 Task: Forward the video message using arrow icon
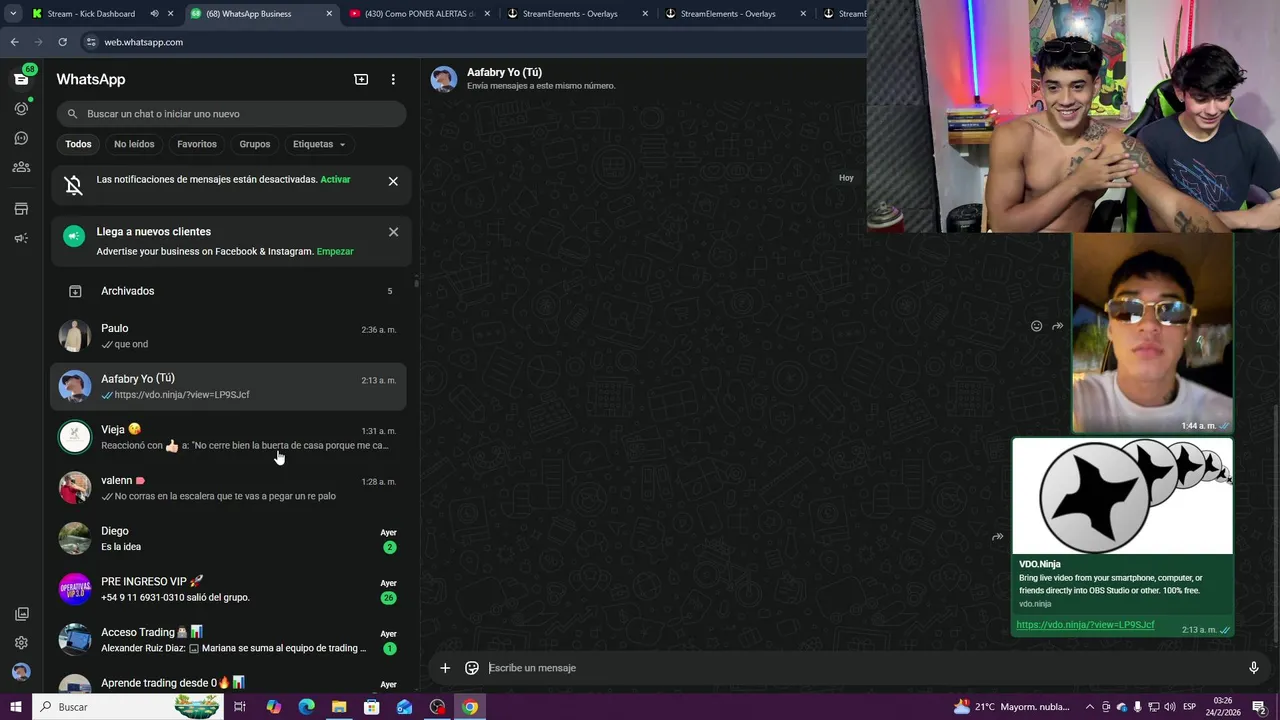pyautogui.click(x=1058, y=326)
